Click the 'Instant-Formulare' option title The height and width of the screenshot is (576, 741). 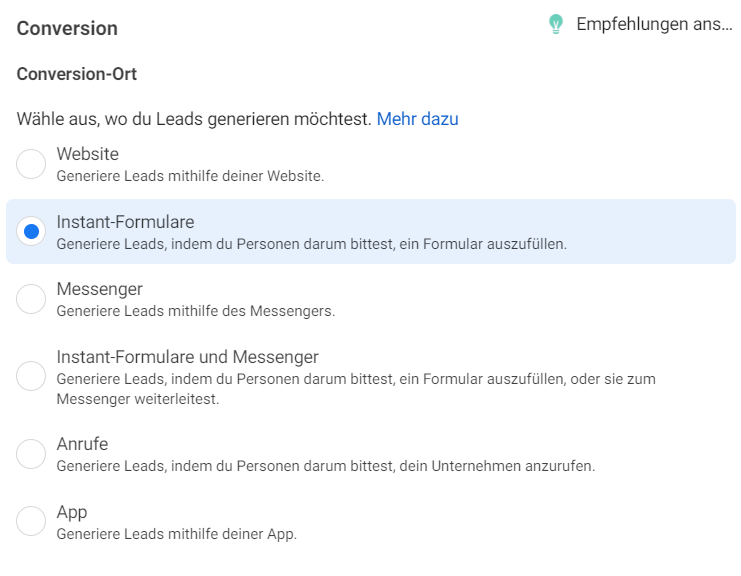(x=125, y=222)
